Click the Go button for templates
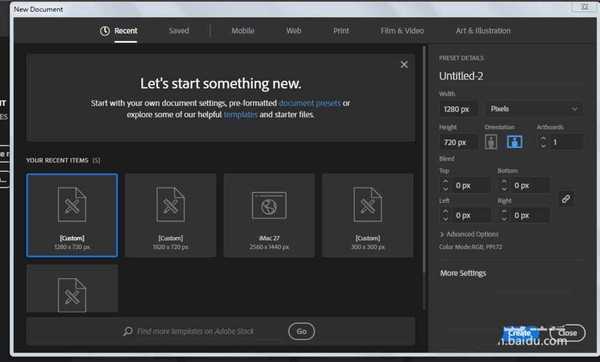The image size is (600, 362). (x=302, y=331)
